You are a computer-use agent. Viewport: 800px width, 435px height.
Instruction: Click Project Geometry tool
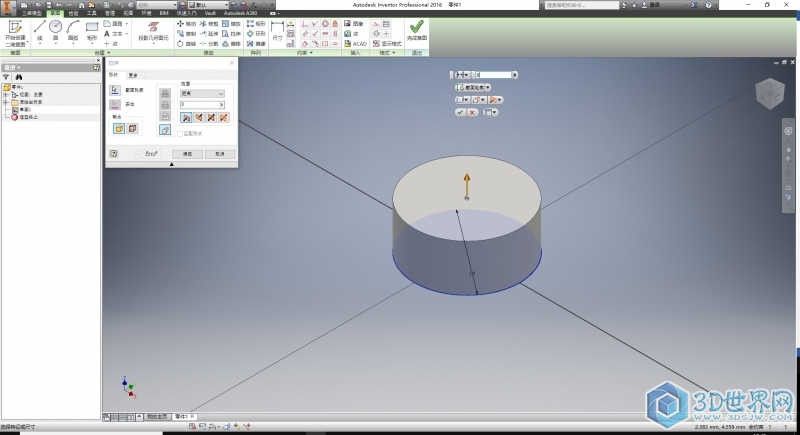click(154, 32)
